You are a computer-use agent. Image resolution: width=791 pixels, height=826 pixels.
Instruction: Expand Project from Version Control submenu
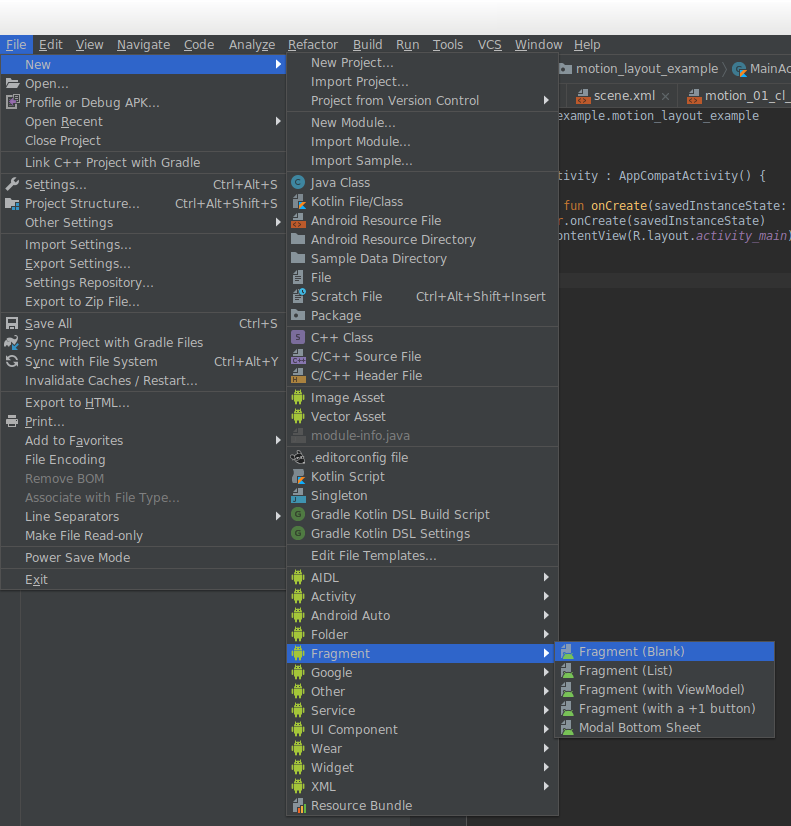click(x=546, y=101)
